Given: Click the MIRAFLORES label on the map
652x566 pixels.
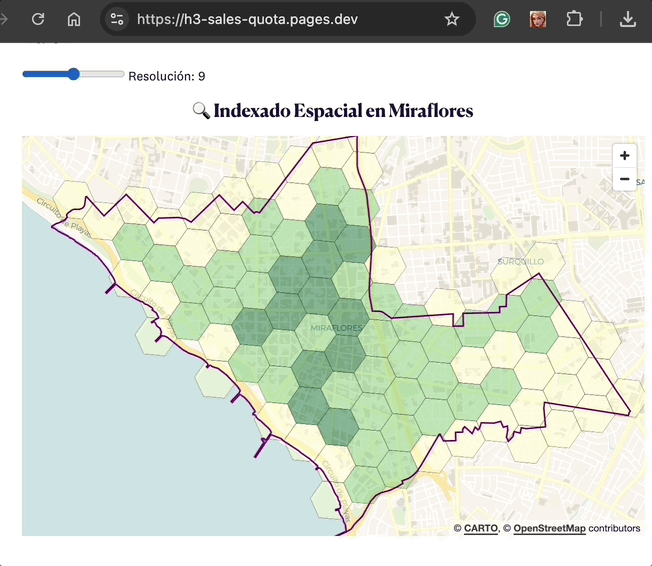Looking at the screenshot, I should pos(336,328).
